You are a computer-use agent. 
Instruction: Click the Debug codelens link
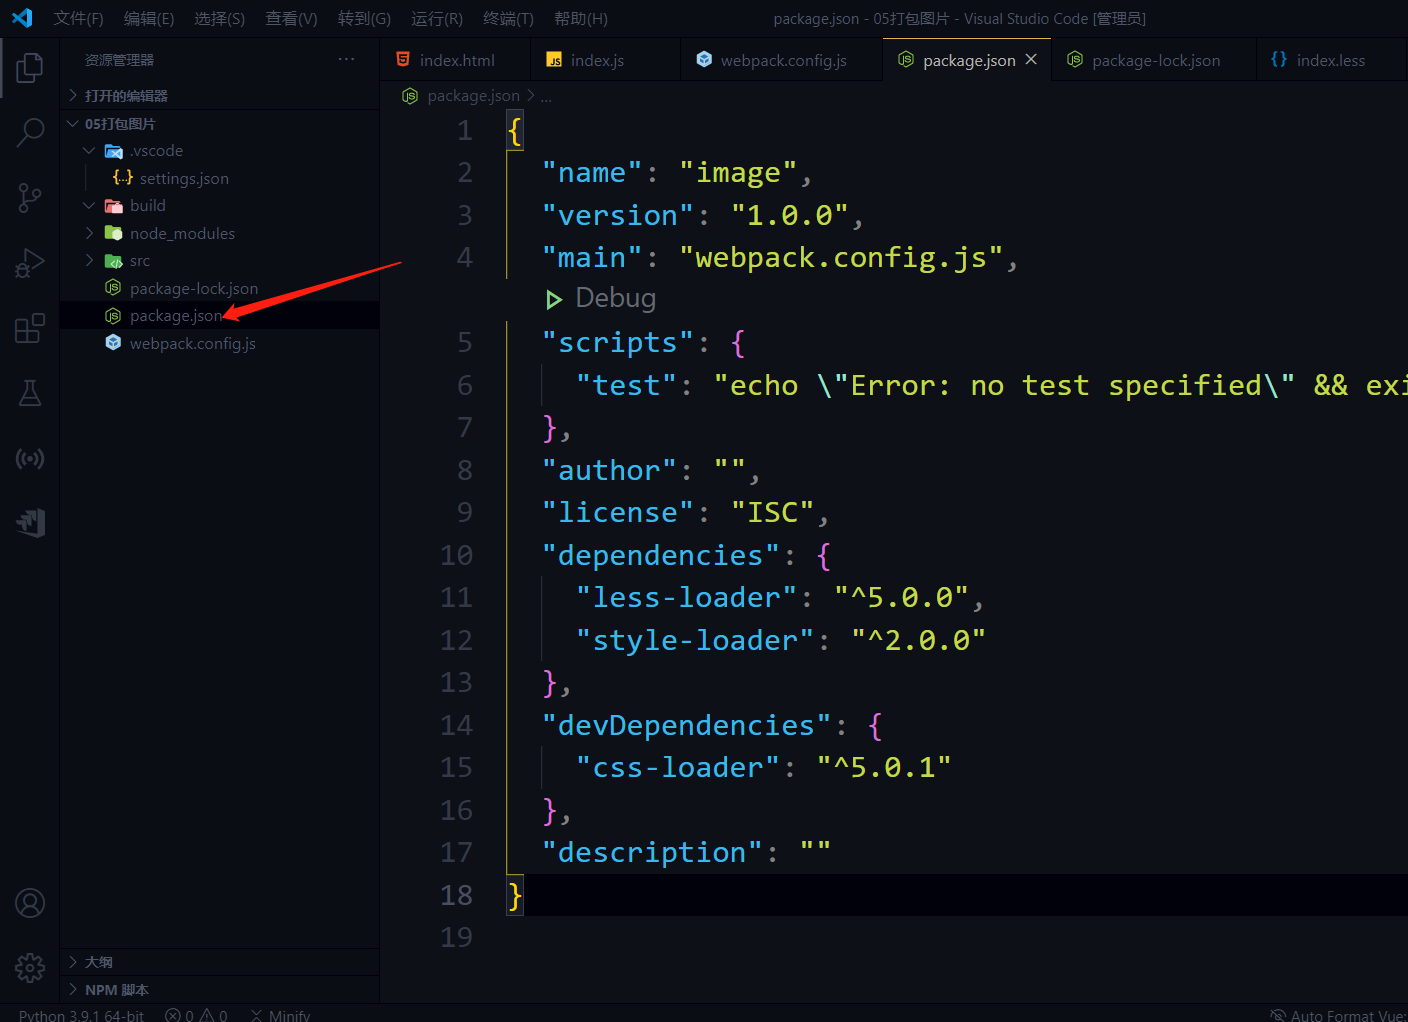(x=616, y=298)
